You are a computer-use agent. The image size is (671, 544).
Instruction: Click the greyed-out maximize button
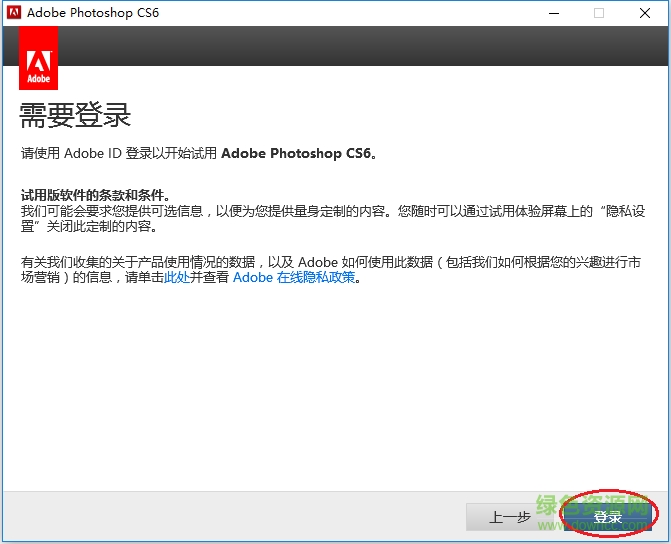(599, 13)
